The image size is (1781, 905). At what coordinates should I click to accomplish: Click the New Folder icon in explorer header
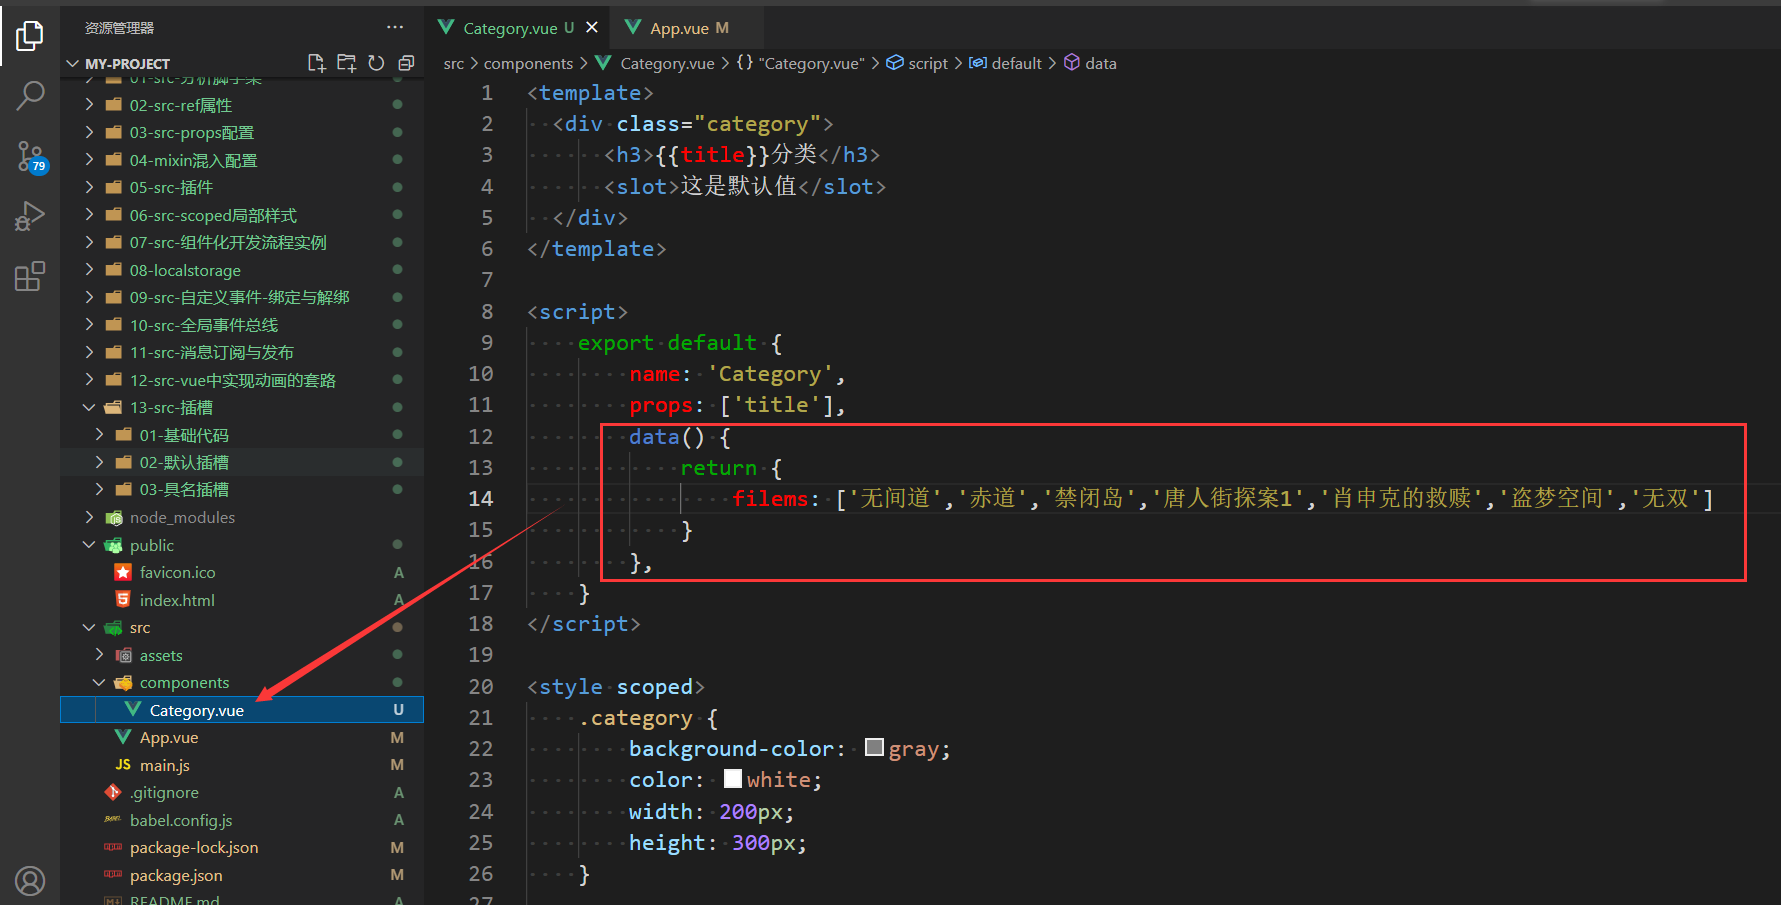pyautogui.click(x=346, y=63)
